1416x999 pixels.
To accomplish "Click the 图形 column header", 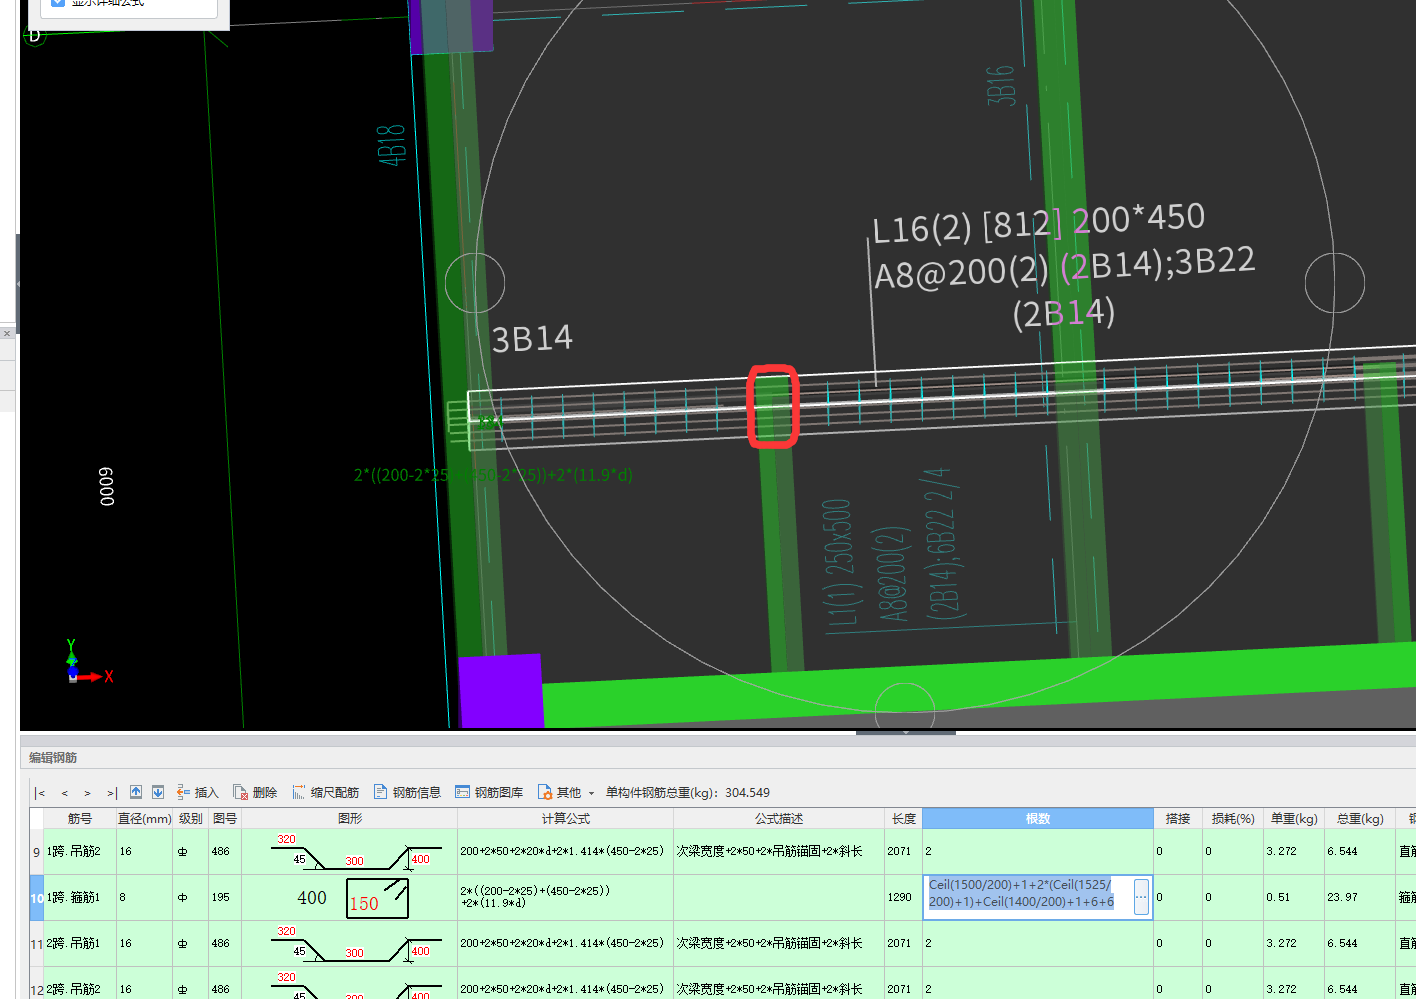I will [350, 818].
